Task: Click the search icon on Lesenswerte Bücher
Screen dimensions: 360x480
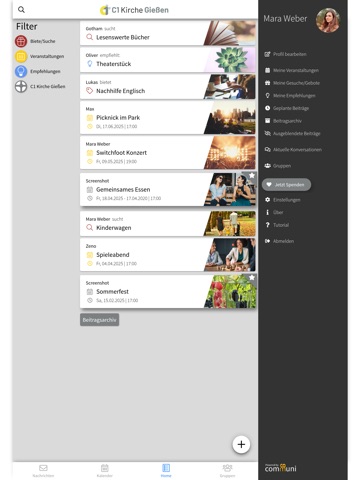Action: (89, 37)
